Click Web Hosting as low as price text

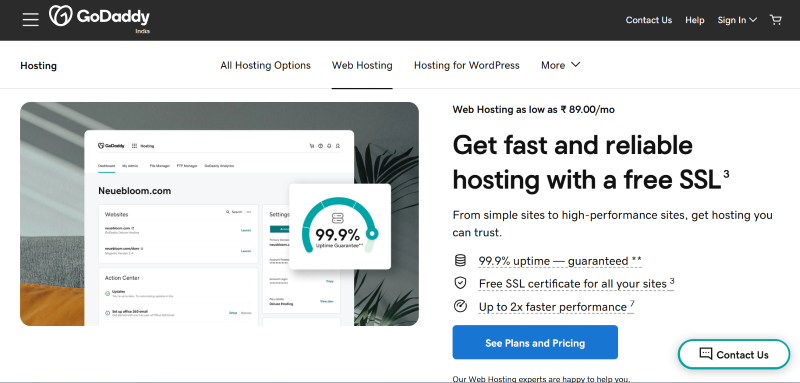coord(533,109)
